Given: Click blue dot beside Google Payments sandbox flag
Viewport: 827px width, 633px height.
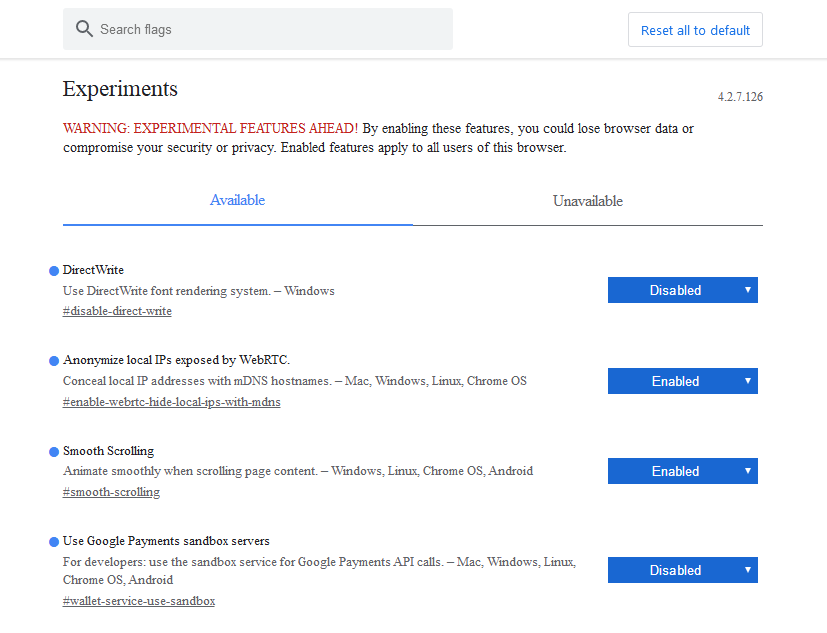Looking at the screenshot, I should [x=54, y=542].
